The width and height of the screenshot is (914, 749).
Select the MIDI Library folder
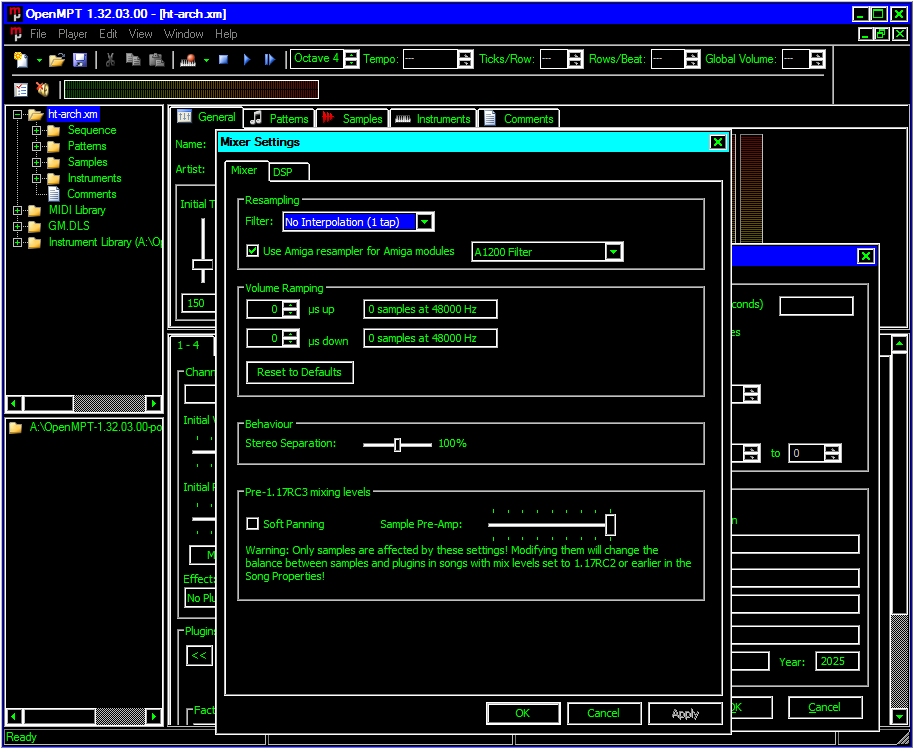coord(77,210)
